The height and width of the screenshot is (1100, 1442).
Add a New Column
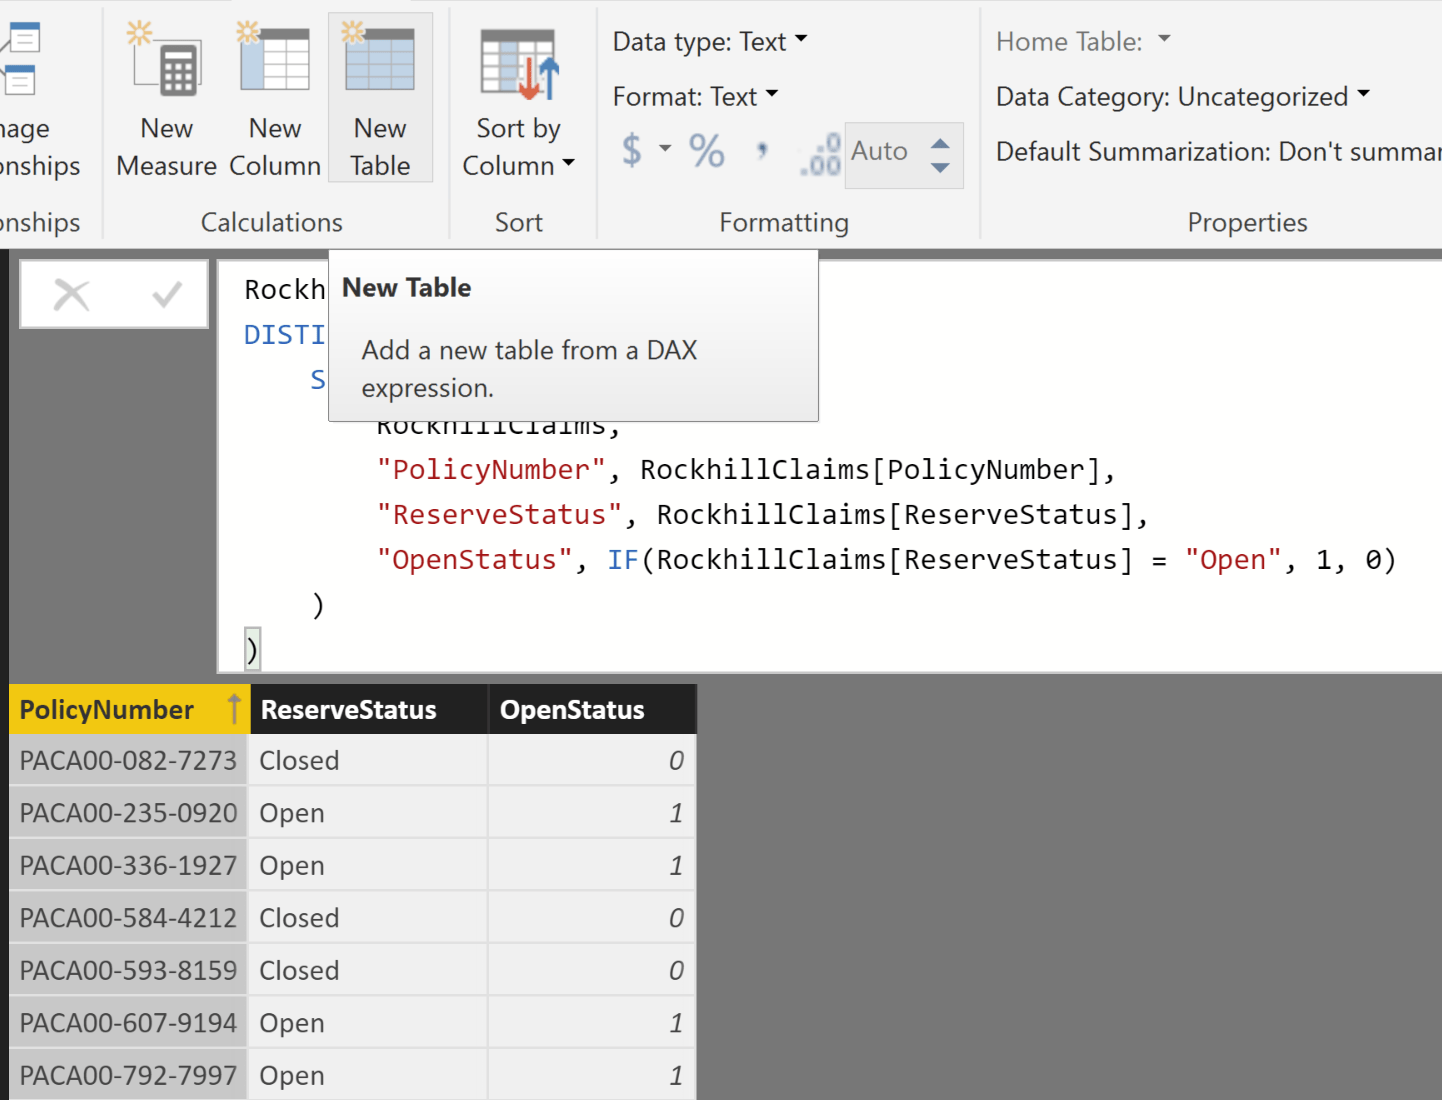pyautogui.click(x=274, y=95)
